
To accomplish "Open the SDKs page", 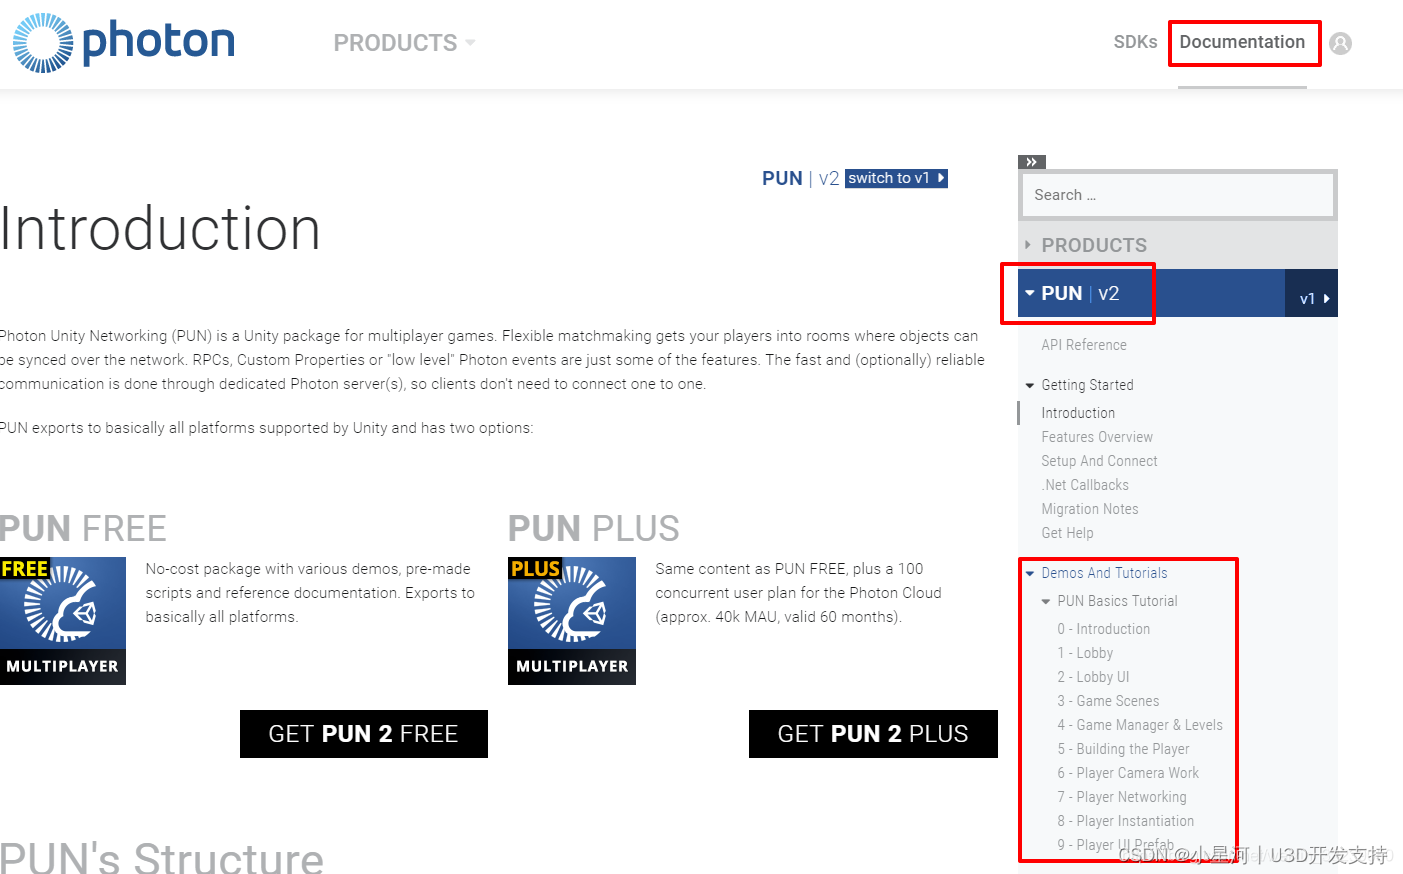I will [1135, 42].
